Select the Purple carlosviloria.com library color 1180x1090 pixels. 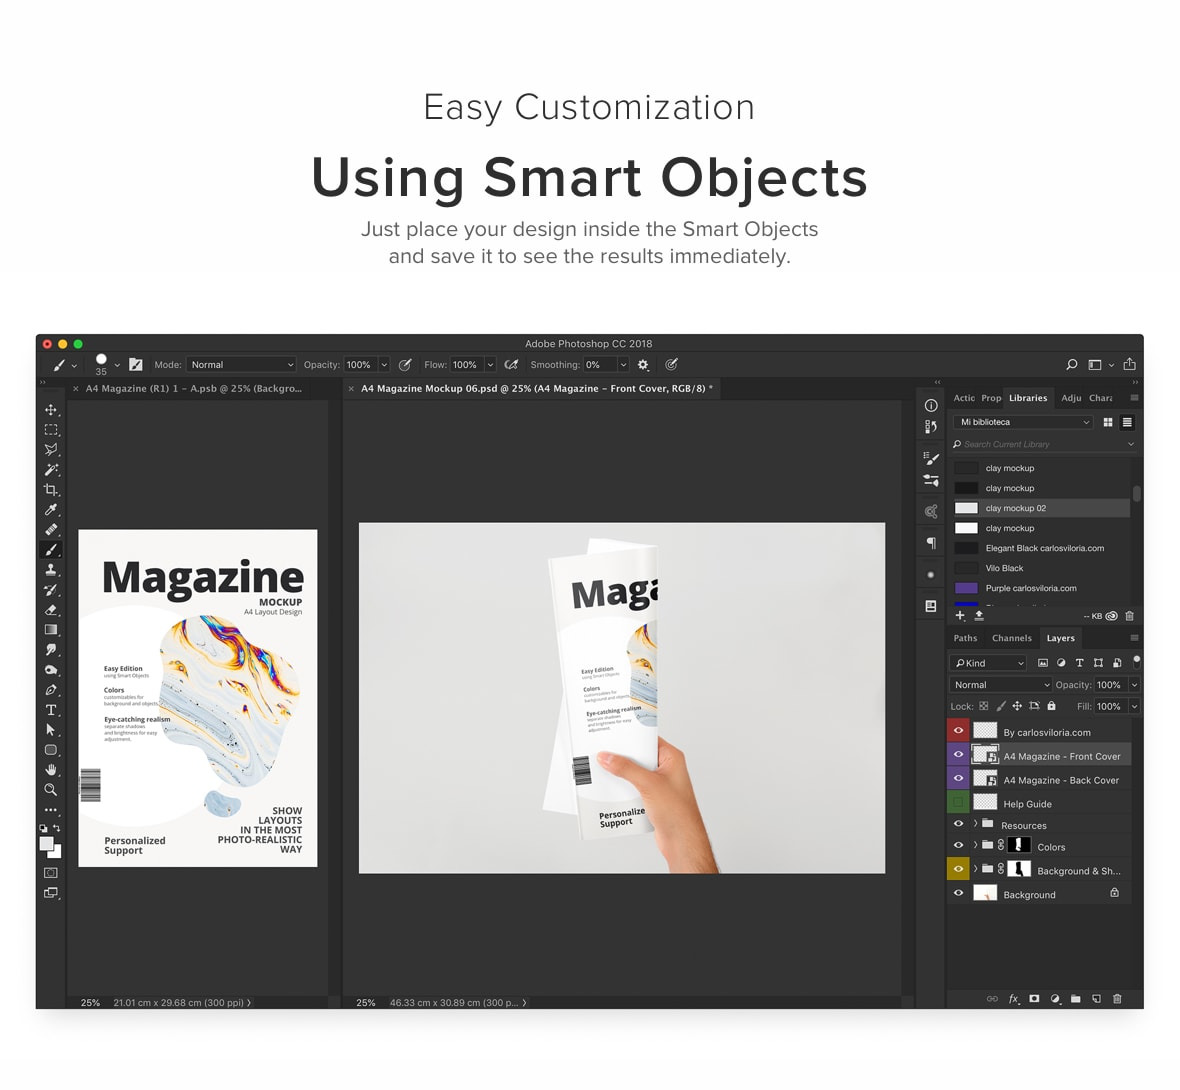click(x=1041, y=589)
